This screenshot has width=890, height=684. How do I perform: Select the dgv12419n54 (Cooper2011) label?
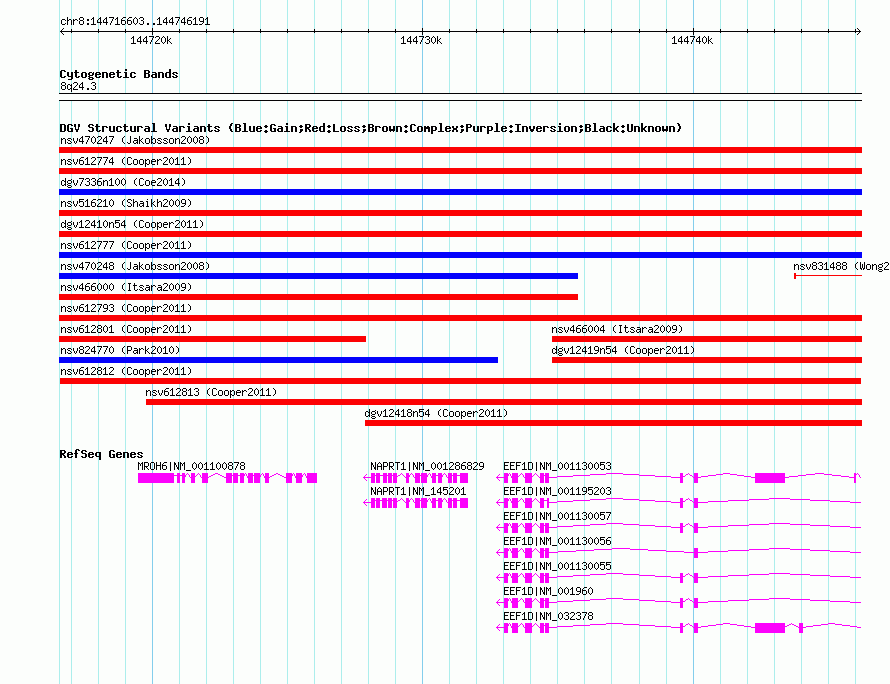coord(623,350)
